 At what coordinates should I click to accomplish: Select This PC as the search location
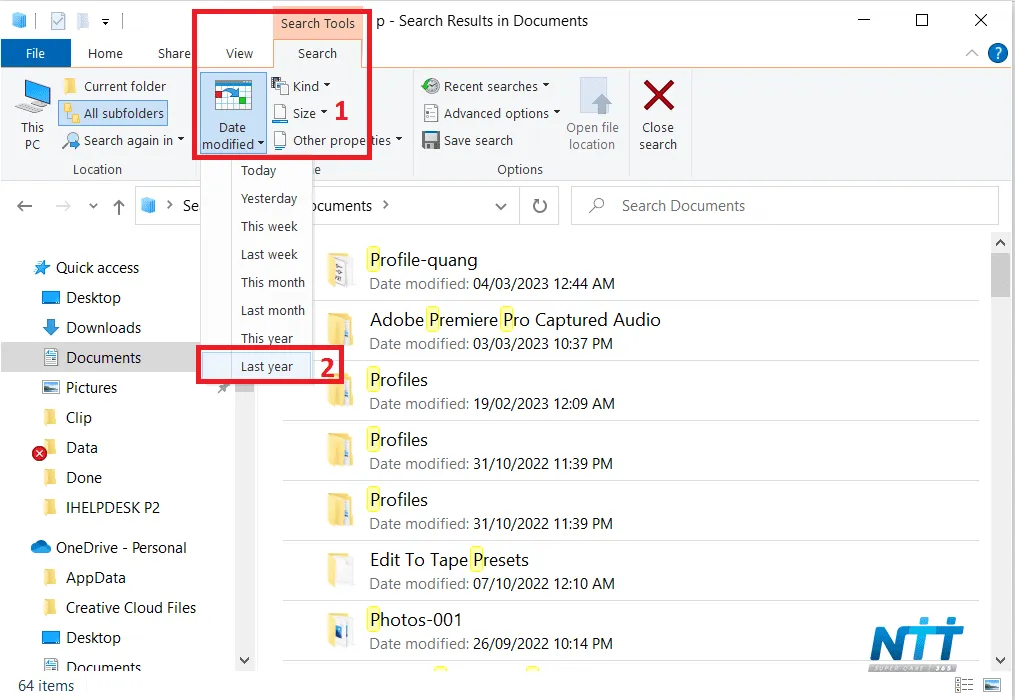31,113
